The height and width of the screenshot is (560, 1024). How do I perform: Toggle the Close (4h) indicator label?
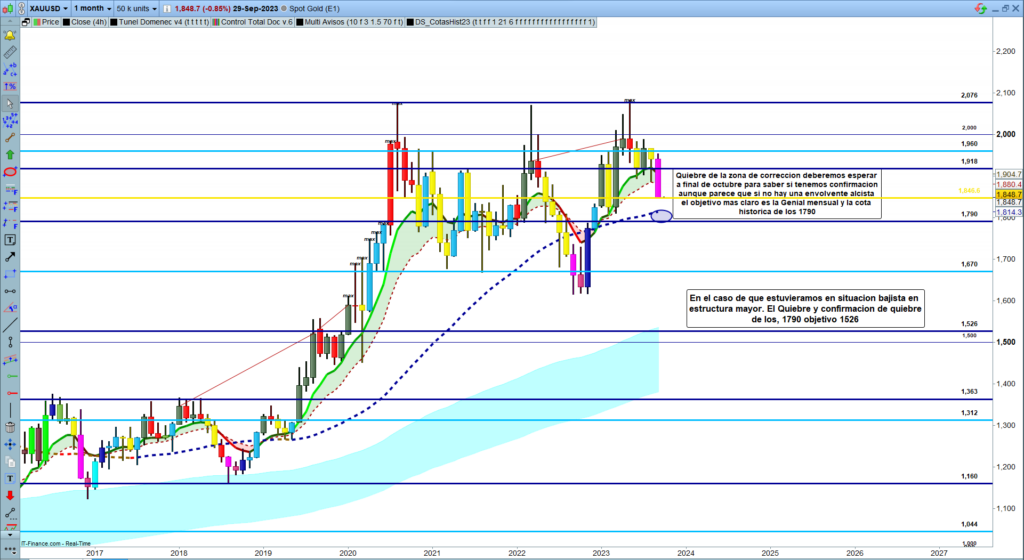click(x=88, y=20)
